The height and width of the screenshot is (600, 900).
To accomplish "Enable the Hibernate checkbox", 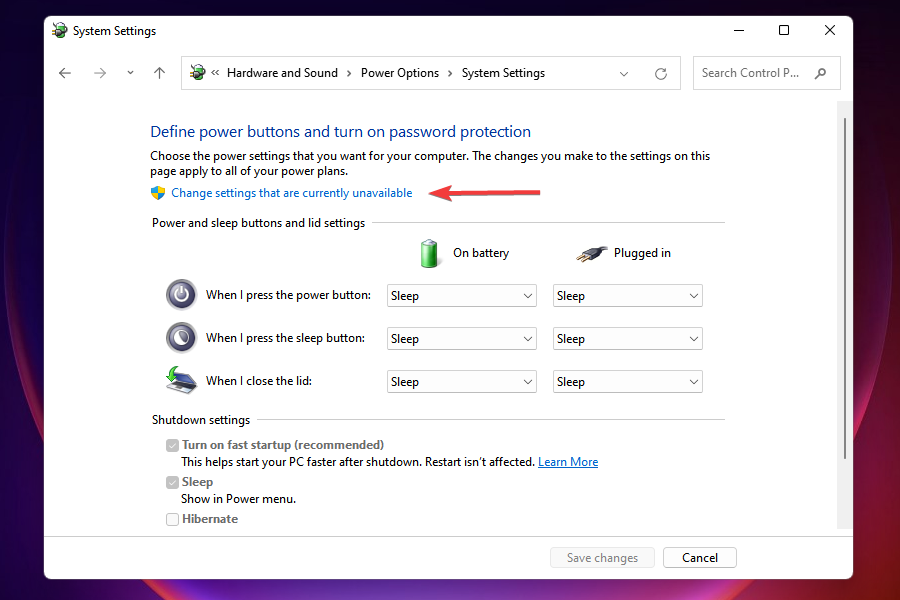I will point(172,519).
